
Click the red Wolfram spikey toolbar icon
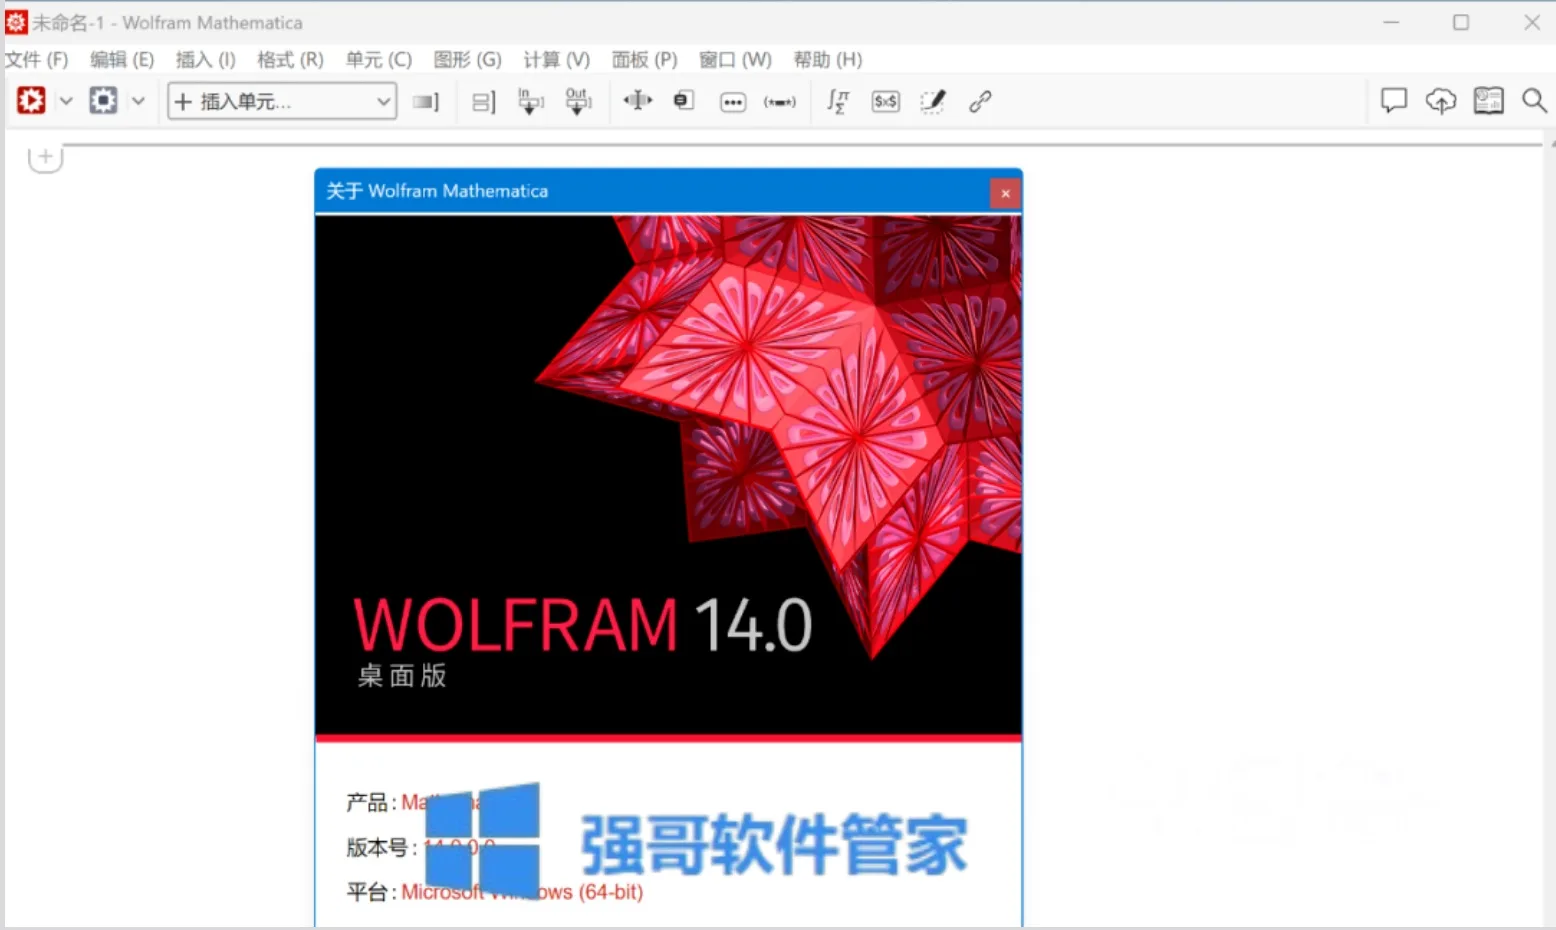[31, 100]
